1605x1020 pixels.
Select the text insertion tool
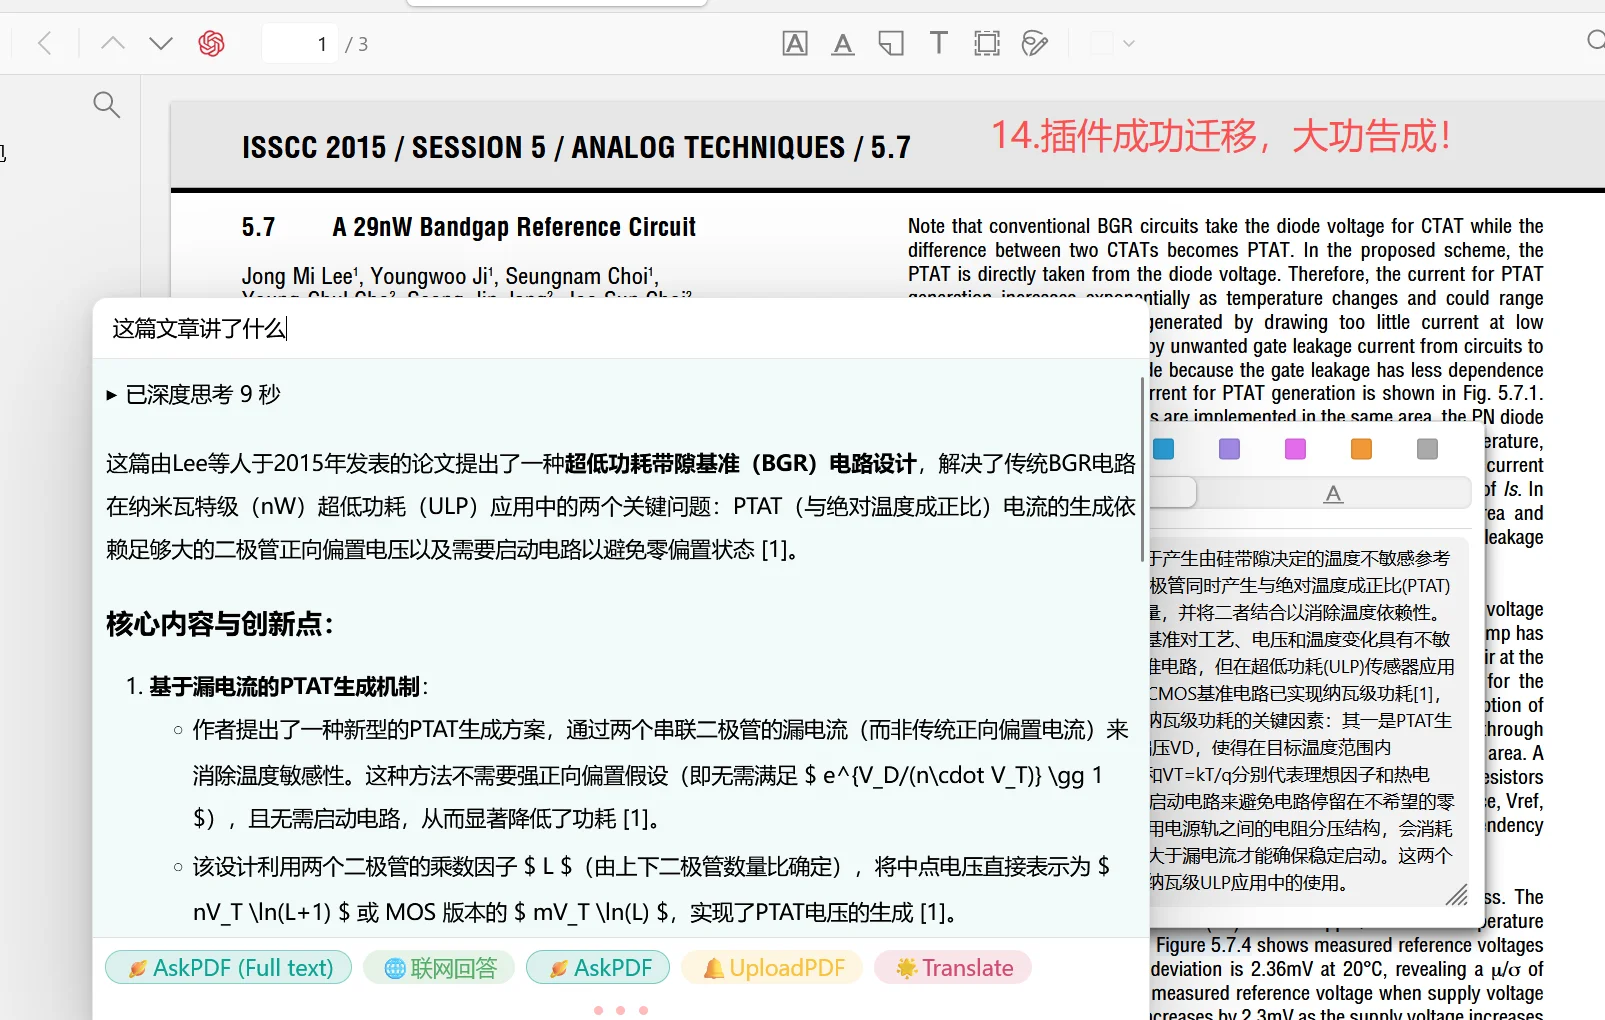click(938, 43)
